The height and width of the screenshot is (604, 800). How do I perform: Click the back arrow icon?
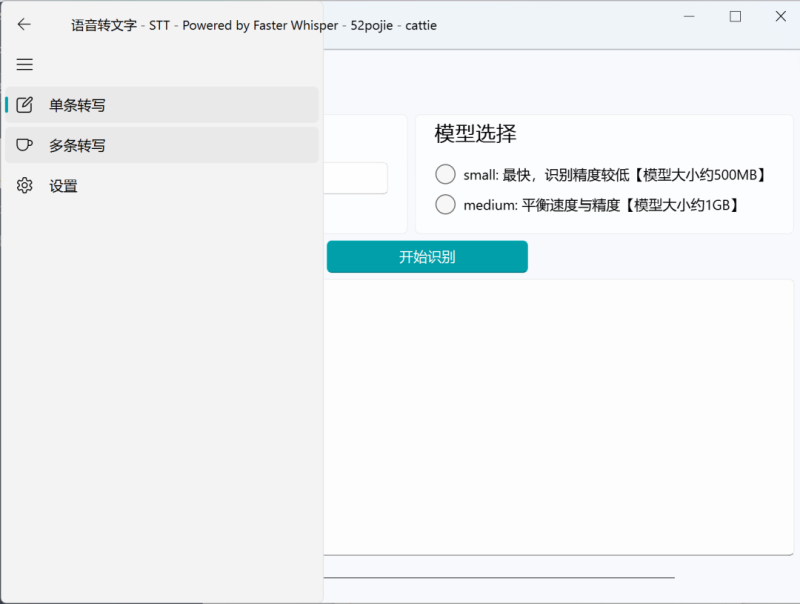24,24
